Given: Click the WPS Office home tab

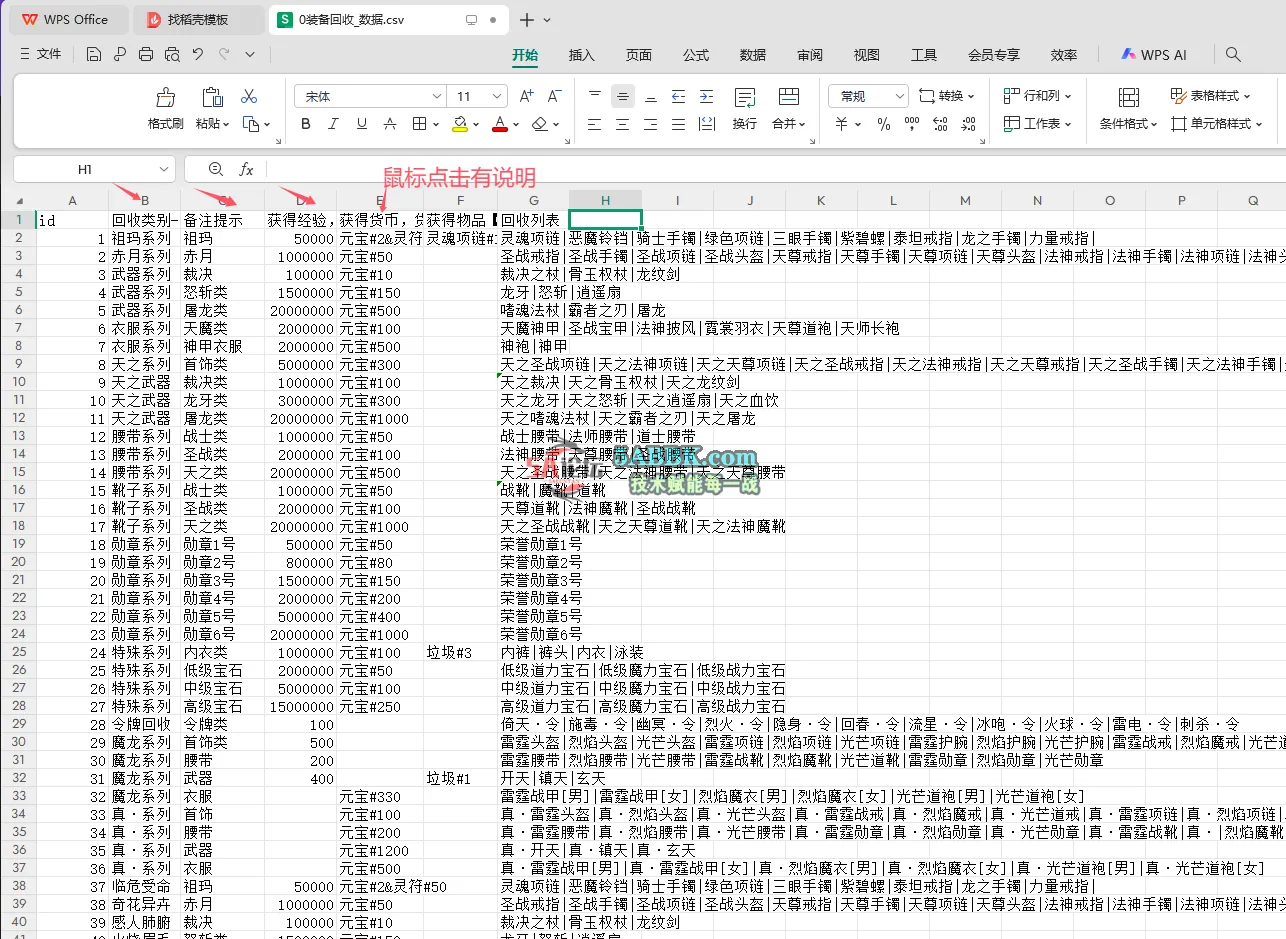Looking at the screenshot, I should tap(67, 19).
